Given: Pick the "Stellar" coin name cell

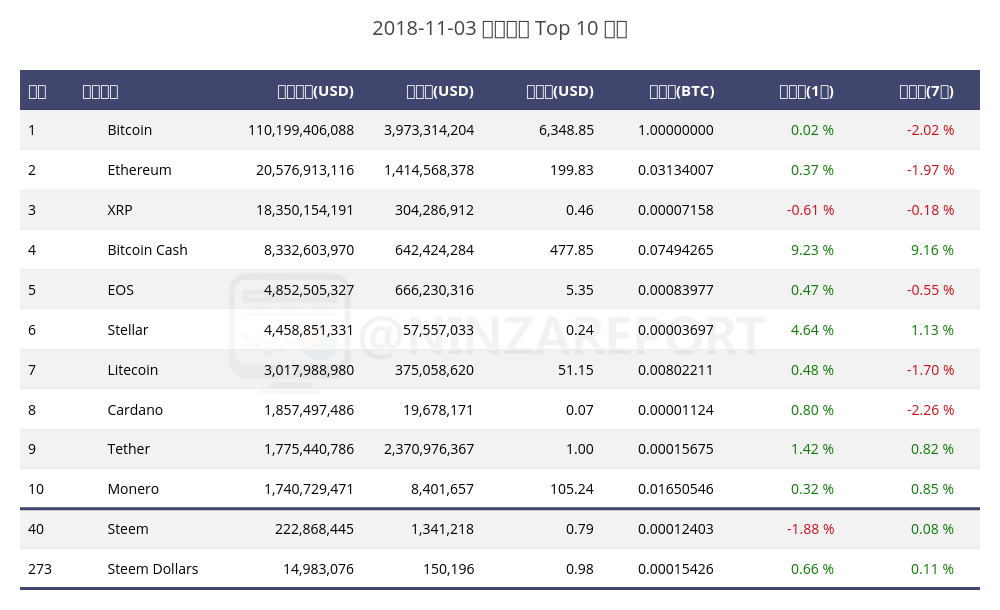Looking at the screenshot, I should click(x=128, y=330).
